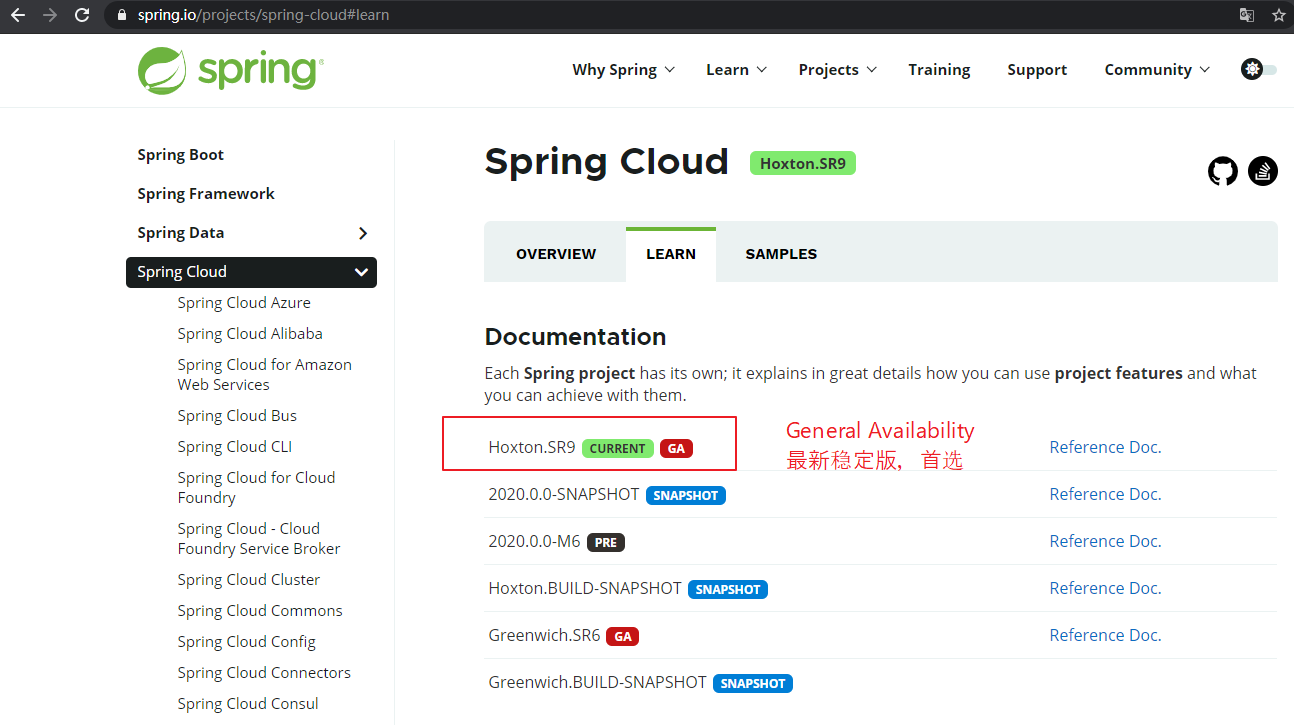Open Spring Cloud Alibaba in the sidebar
Image resolution: width=1294 pixels, height=725 pixels.
pos(250,334)
